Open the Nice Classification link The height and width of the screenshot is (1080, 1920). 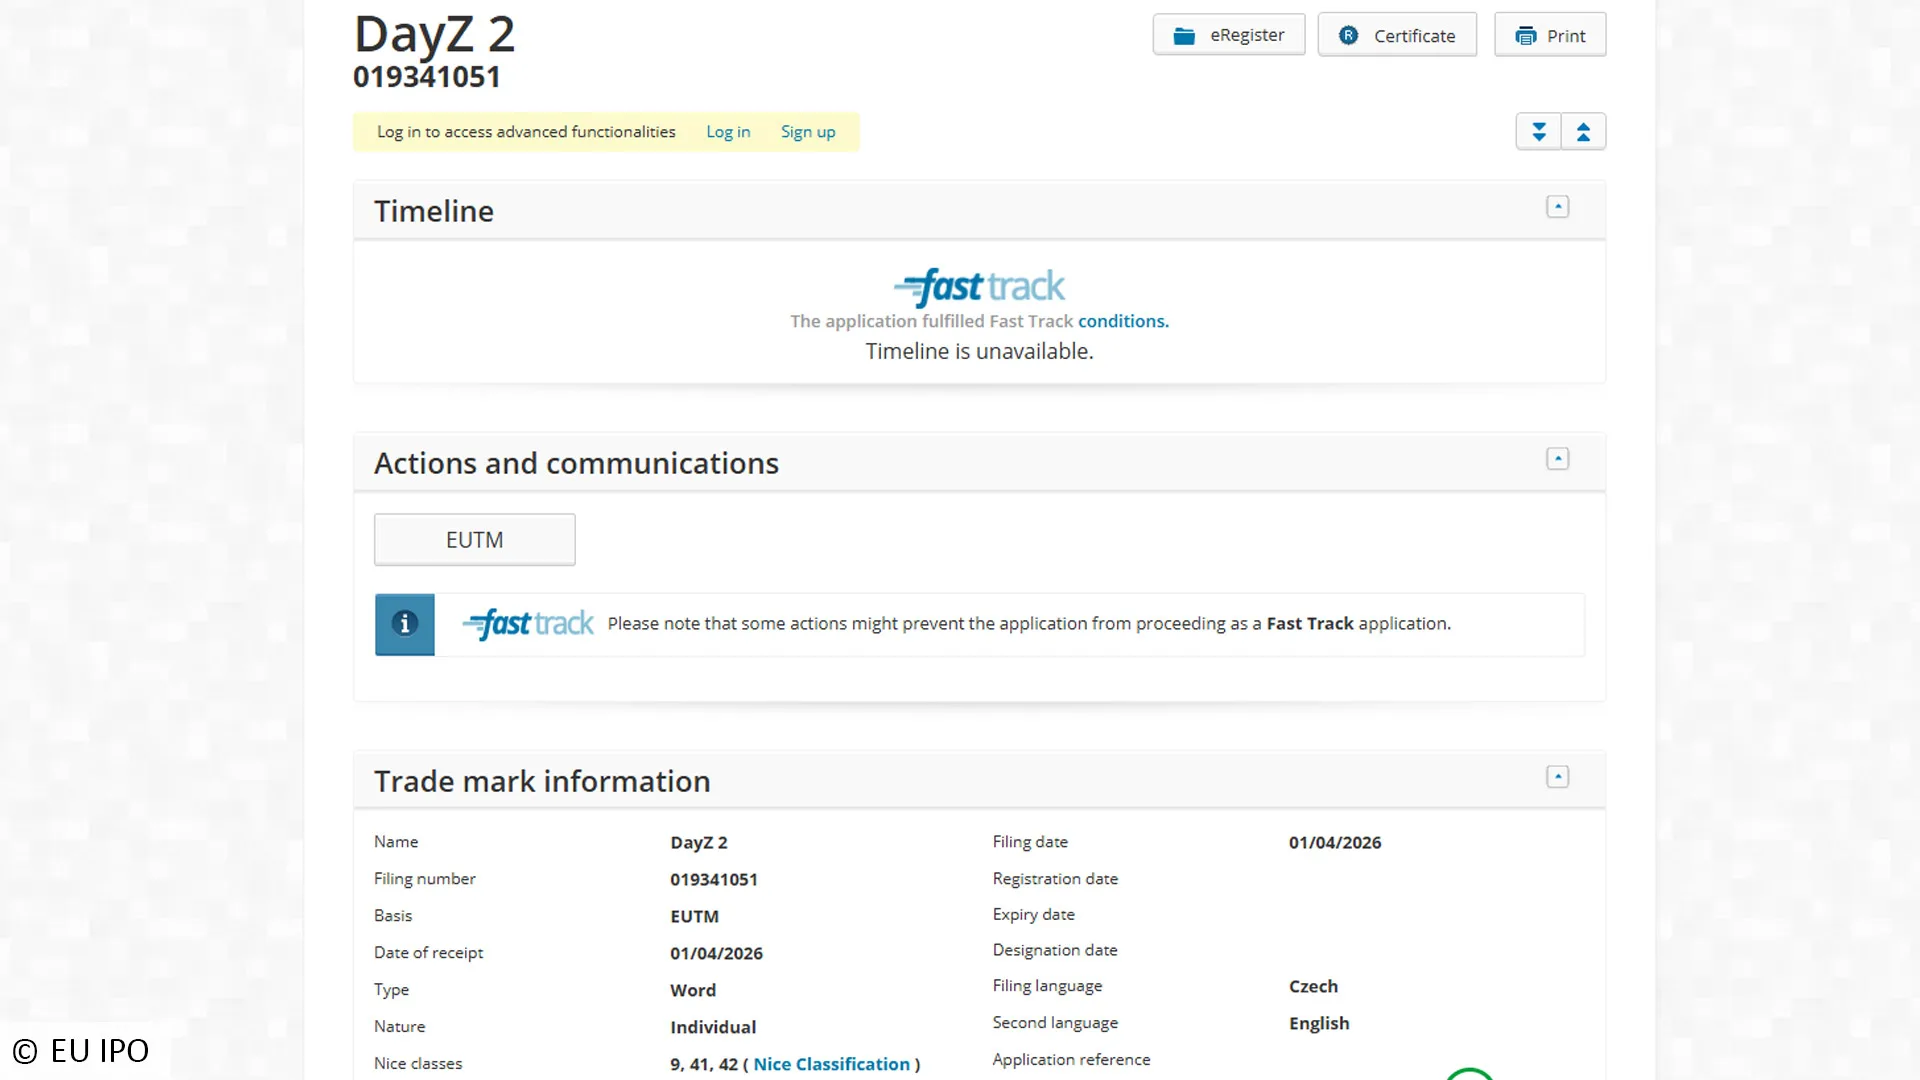coord(831,1064)
